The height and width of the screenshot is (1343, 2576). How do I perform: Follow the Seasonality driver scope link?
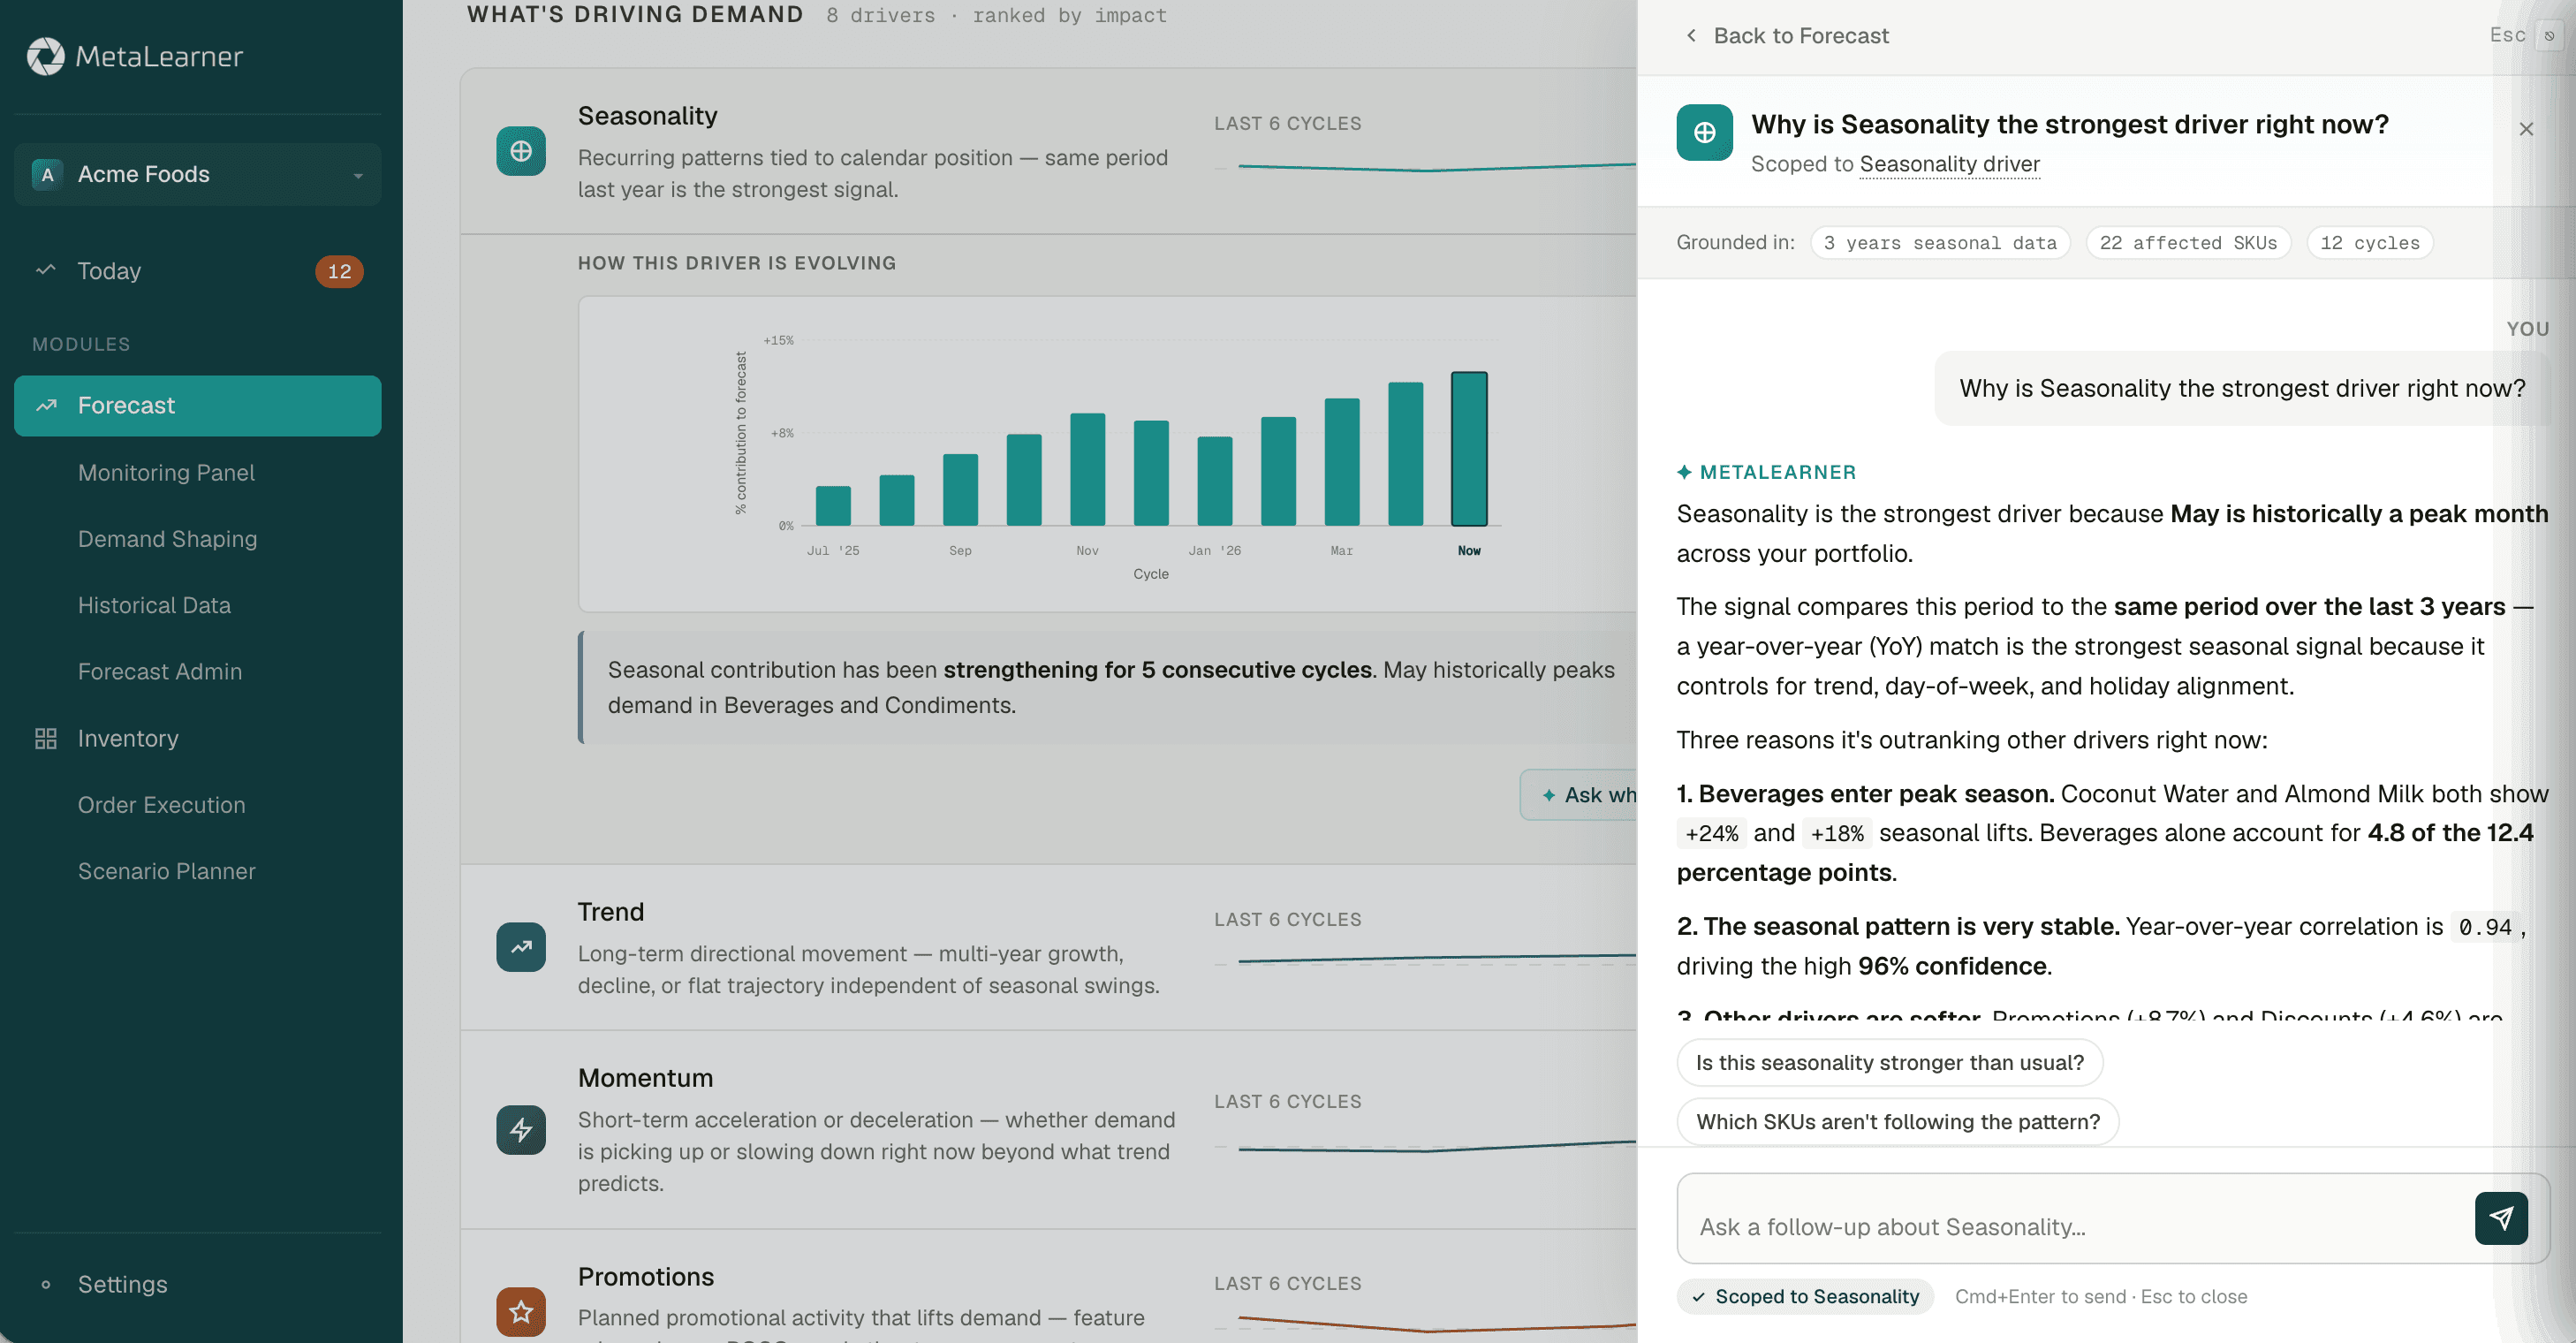[x=1949, y=164]
